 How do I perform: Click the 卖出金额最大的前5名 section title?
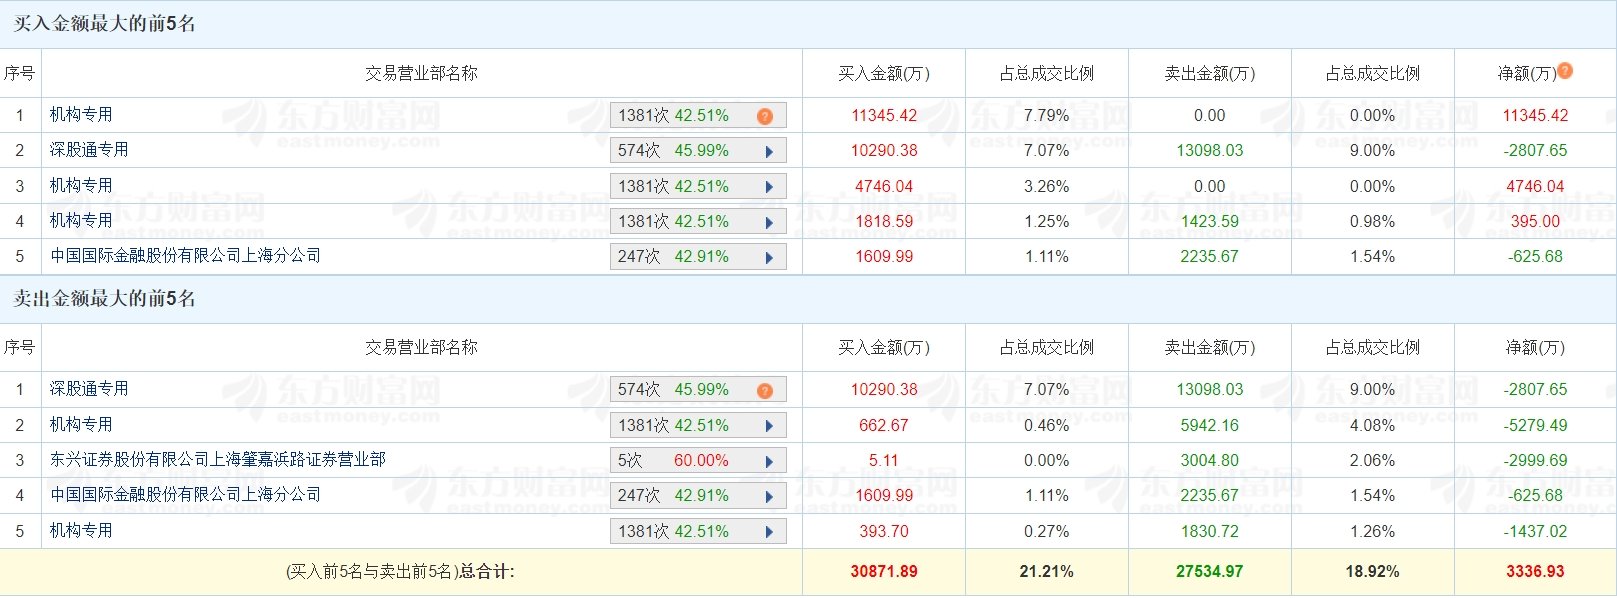coord(104,299)
